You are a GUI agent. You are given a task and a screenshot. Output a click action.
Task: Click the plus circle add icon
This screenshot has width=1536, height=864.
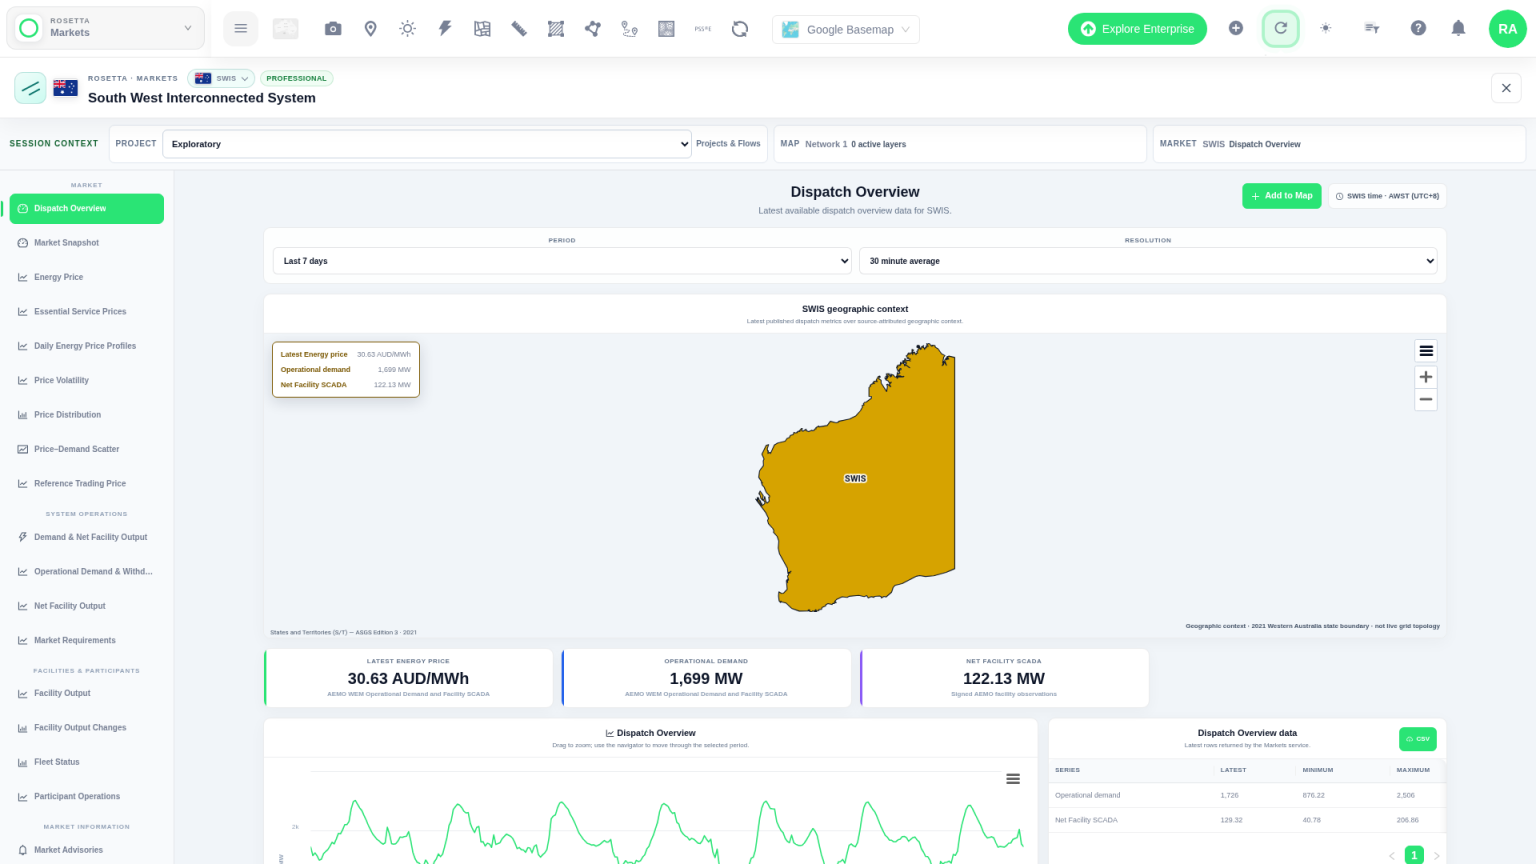point(1236,28)
